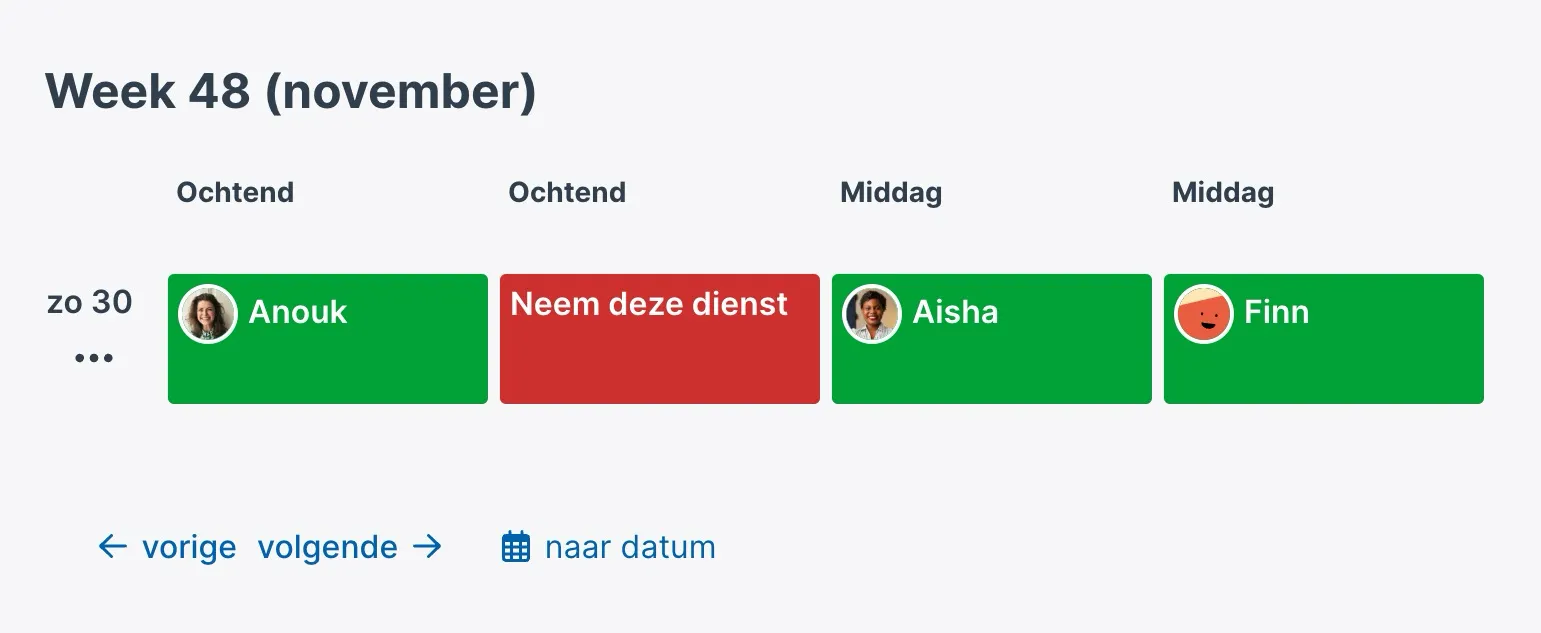The height and width of the screenshot is (633, 1541).
Task: Click the Middag header above Finn's shift
Action: pyautogui.click(x=1223, y=192)
